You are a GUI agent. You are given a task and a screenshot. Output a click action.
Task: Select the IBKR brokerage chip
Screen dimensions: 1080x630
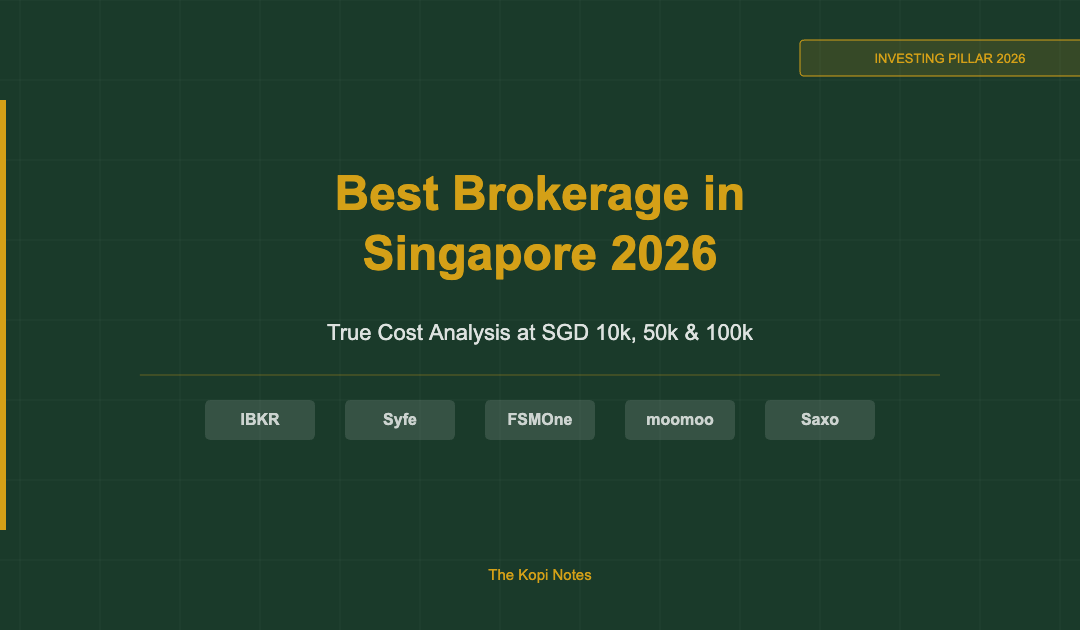pyautogui.click(x=260, y=419)
